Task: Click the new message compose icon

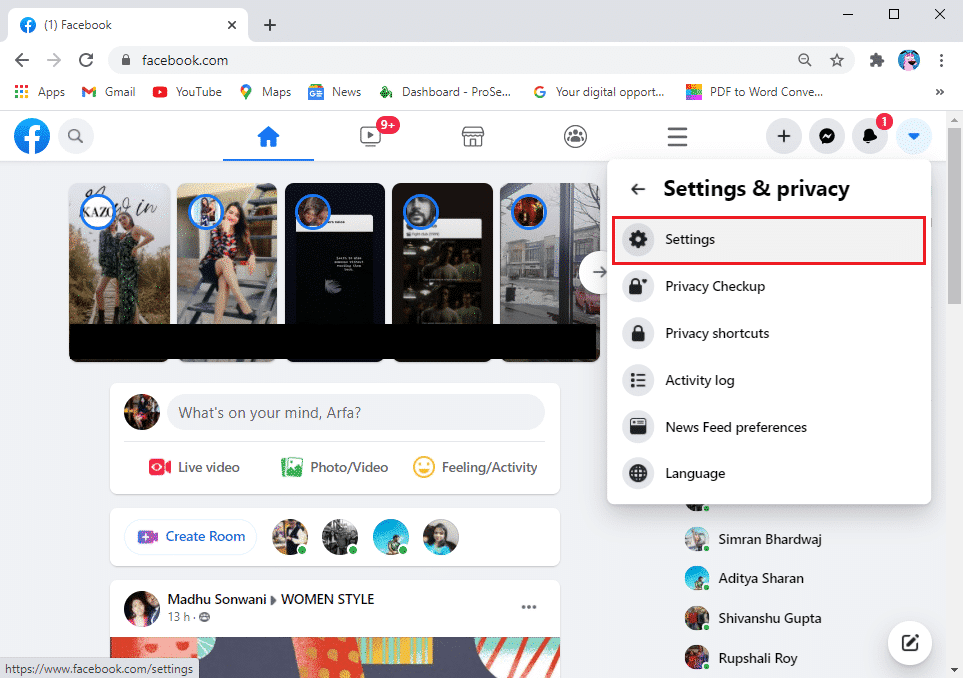Action: click(x=910, y=642)
